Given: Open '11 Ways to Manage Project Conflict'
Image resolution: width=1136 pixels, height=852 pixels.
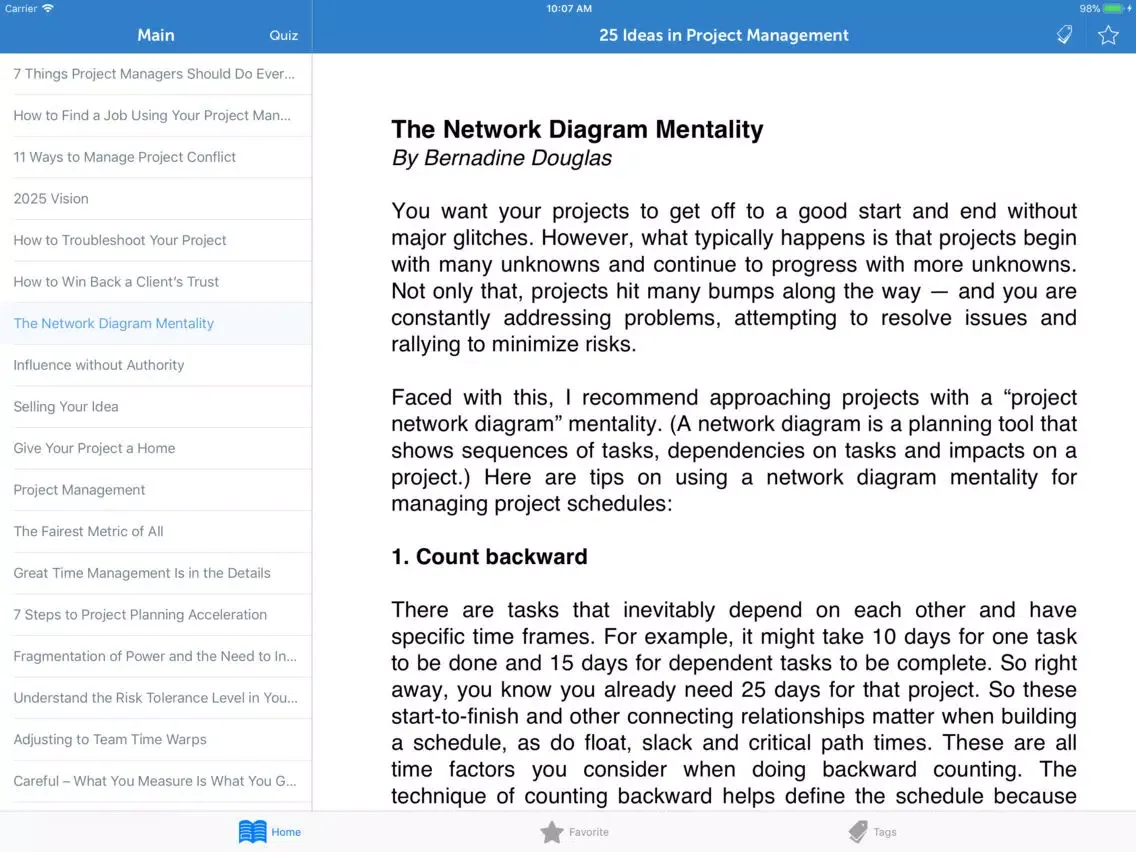Looking at the screenshot, I should (x=156, y=157).
